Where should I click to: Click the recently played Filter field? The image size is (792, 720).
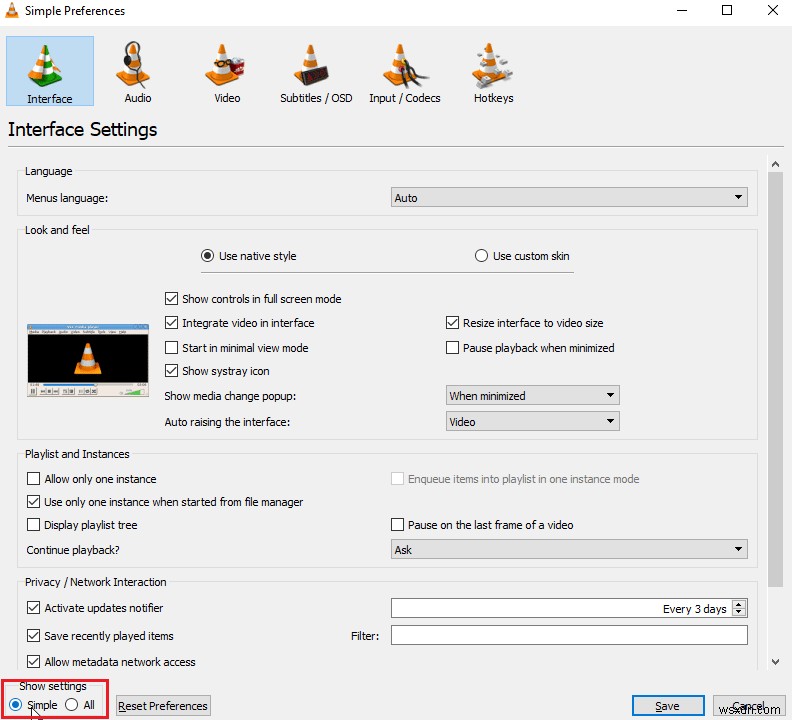(569, 635)
